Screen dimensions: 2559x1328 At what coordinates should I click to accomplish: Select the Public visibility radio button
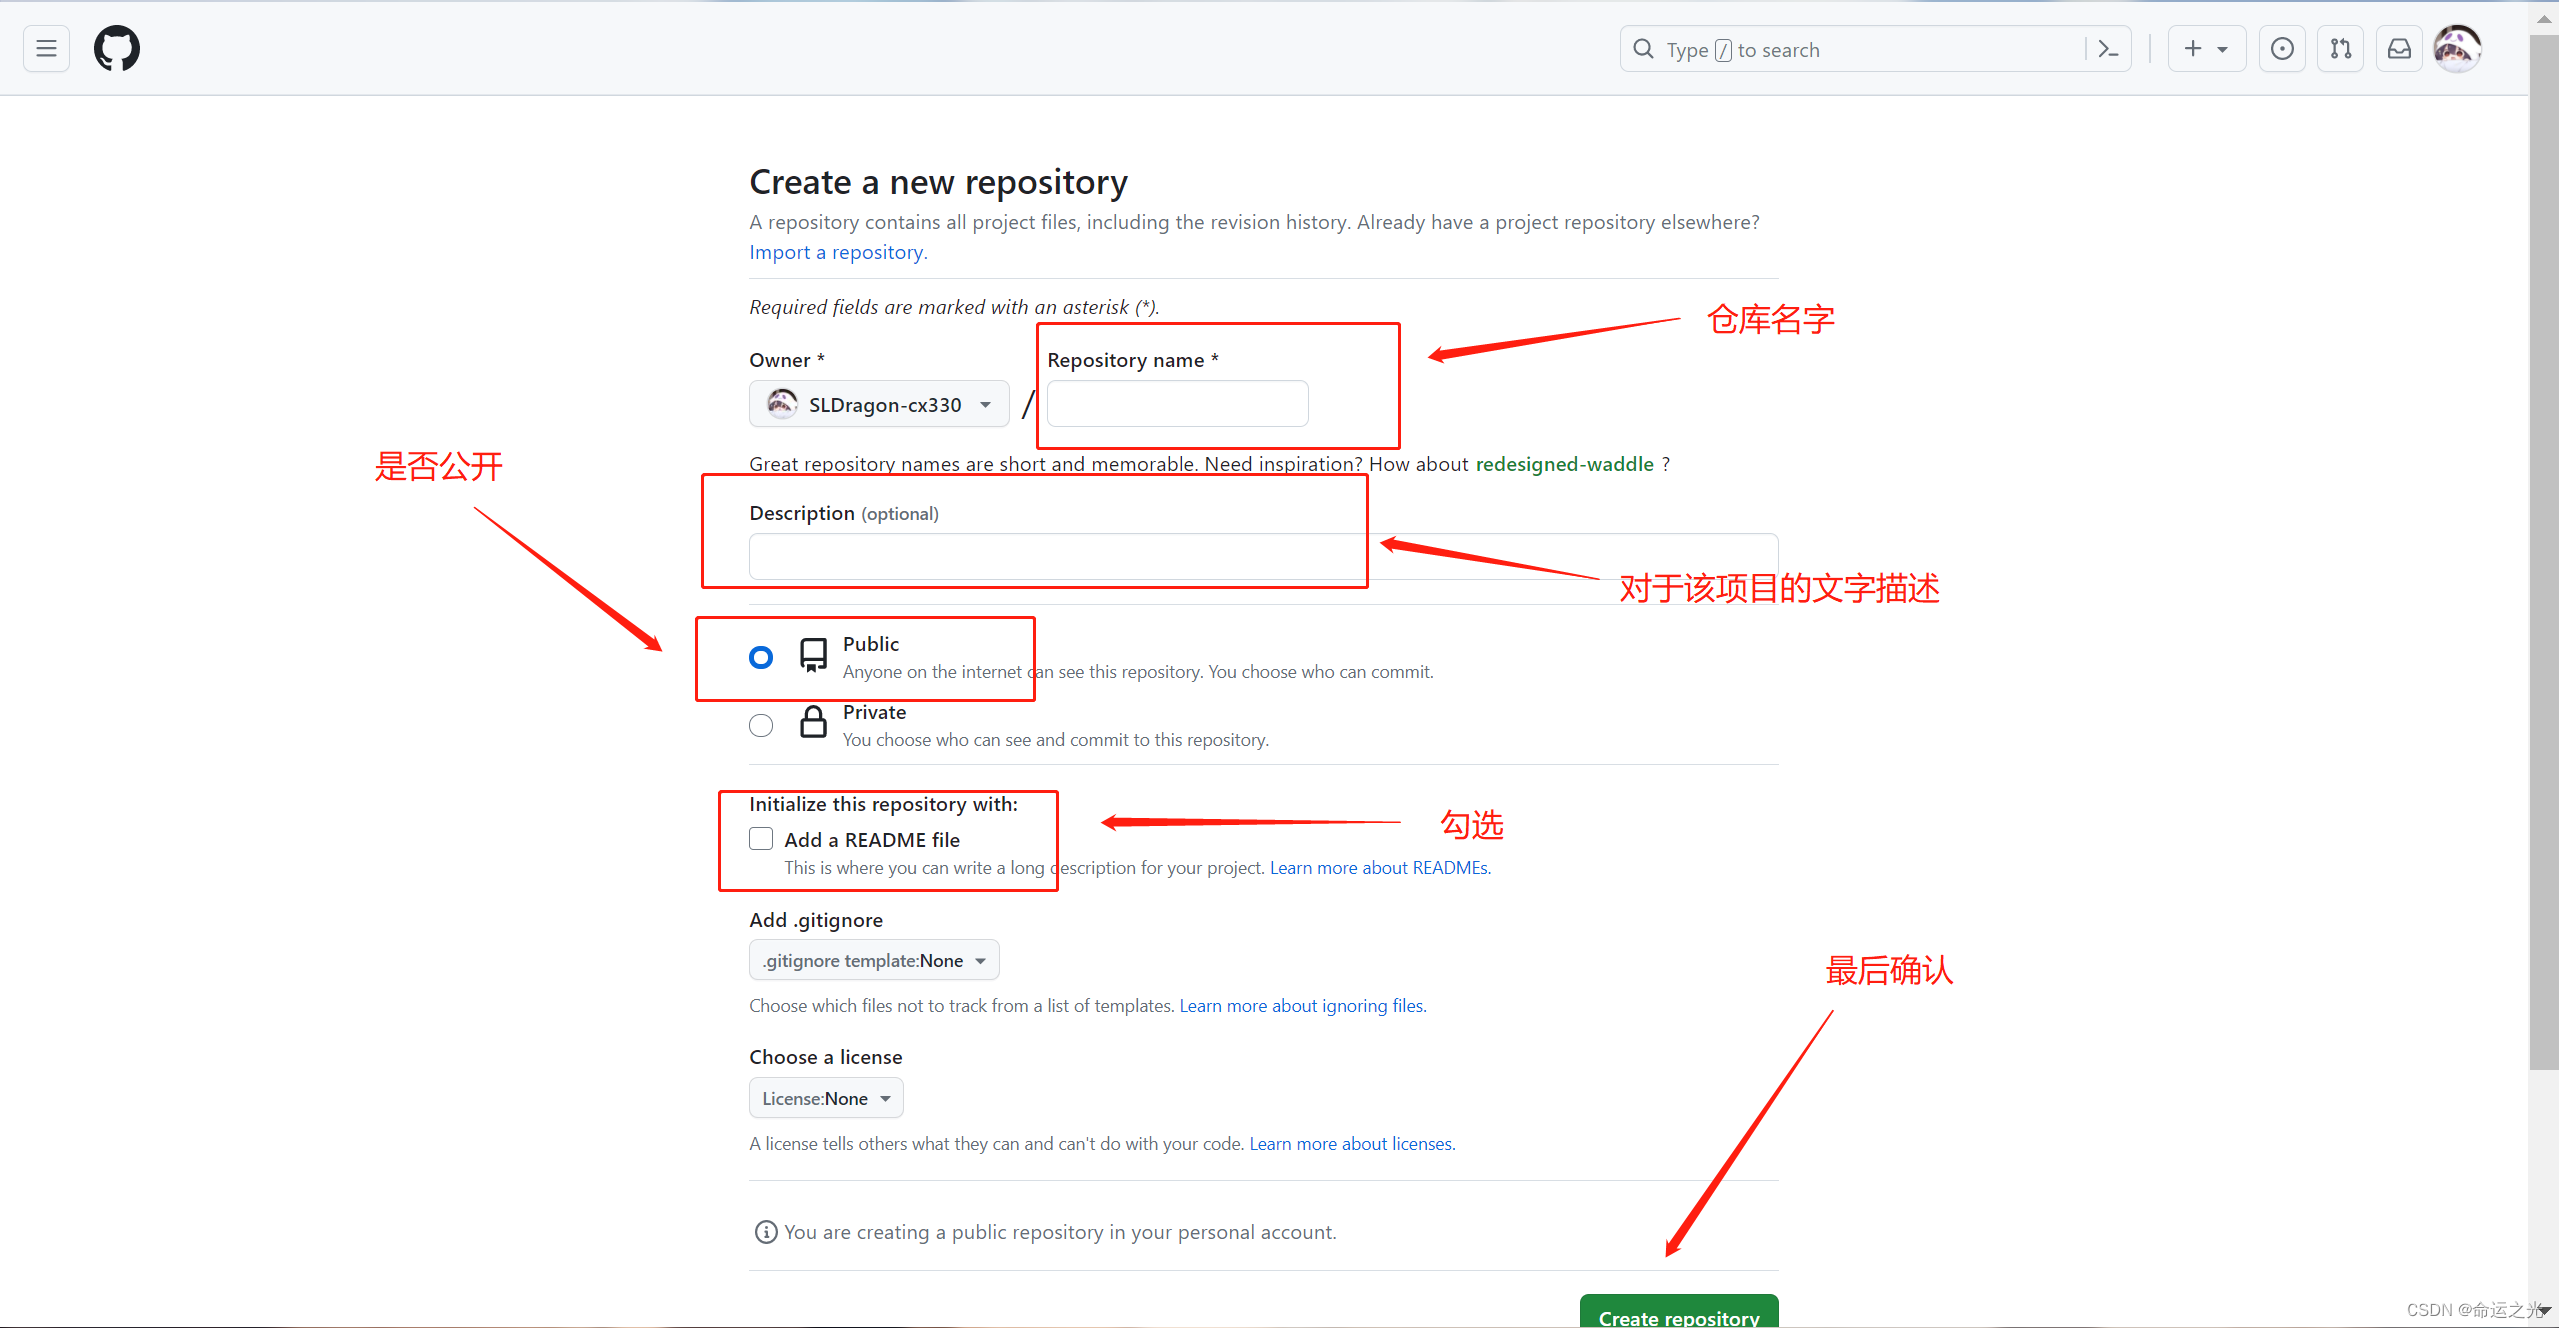pyautogui.click(x=761, y=657)
